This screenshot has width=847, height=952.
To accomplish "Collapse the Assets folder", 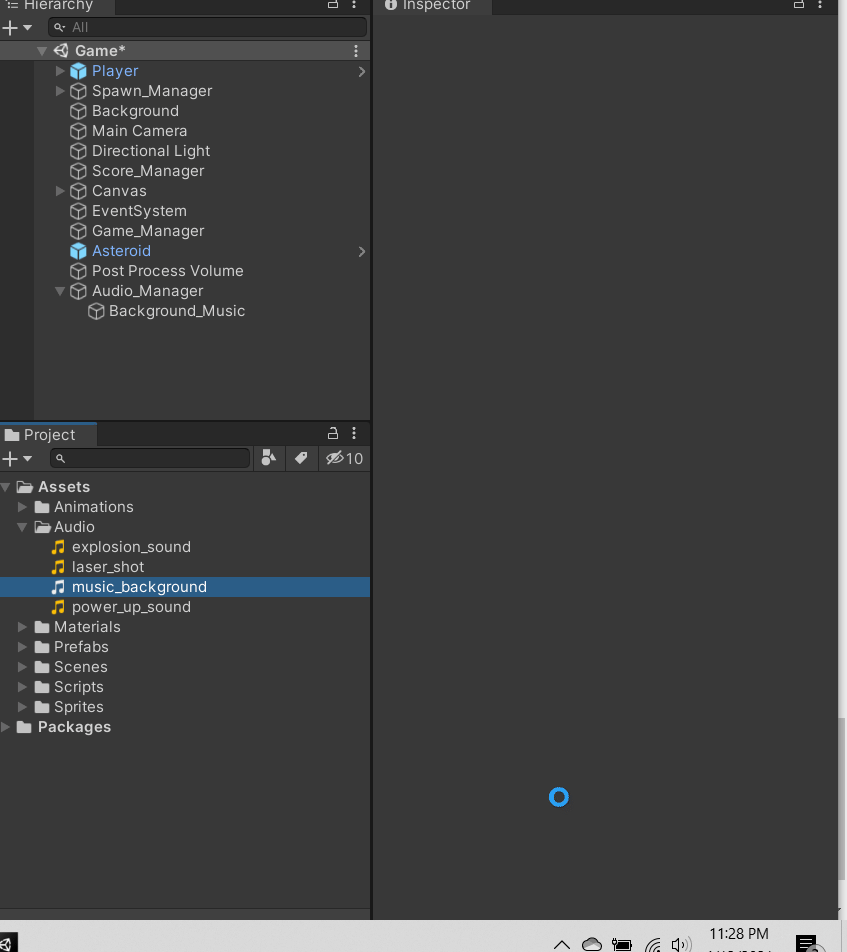I will (x=5, y=487).
